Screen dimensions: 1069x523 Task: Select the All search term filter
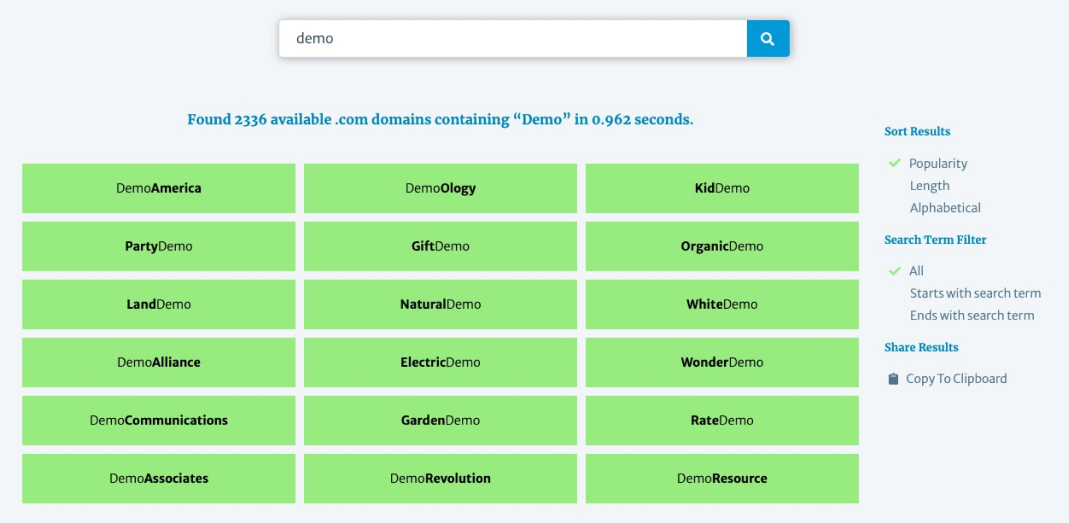tap(916, 271)
